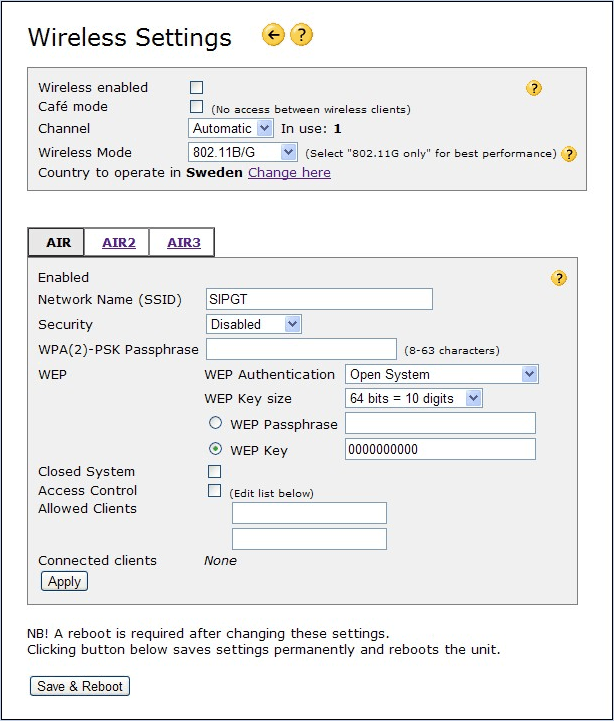
Task: Click the Apply button
Action: [64, 581]
